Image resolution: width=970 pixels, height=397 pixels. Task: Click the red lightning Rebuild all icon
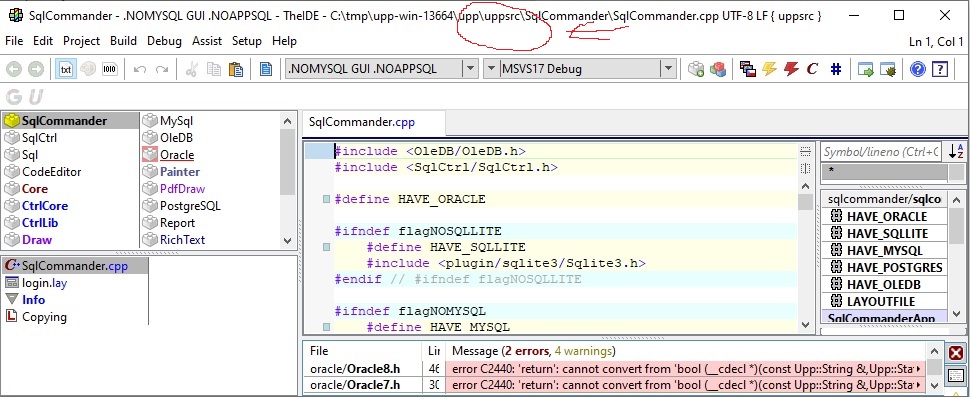[x=791, y=69]
